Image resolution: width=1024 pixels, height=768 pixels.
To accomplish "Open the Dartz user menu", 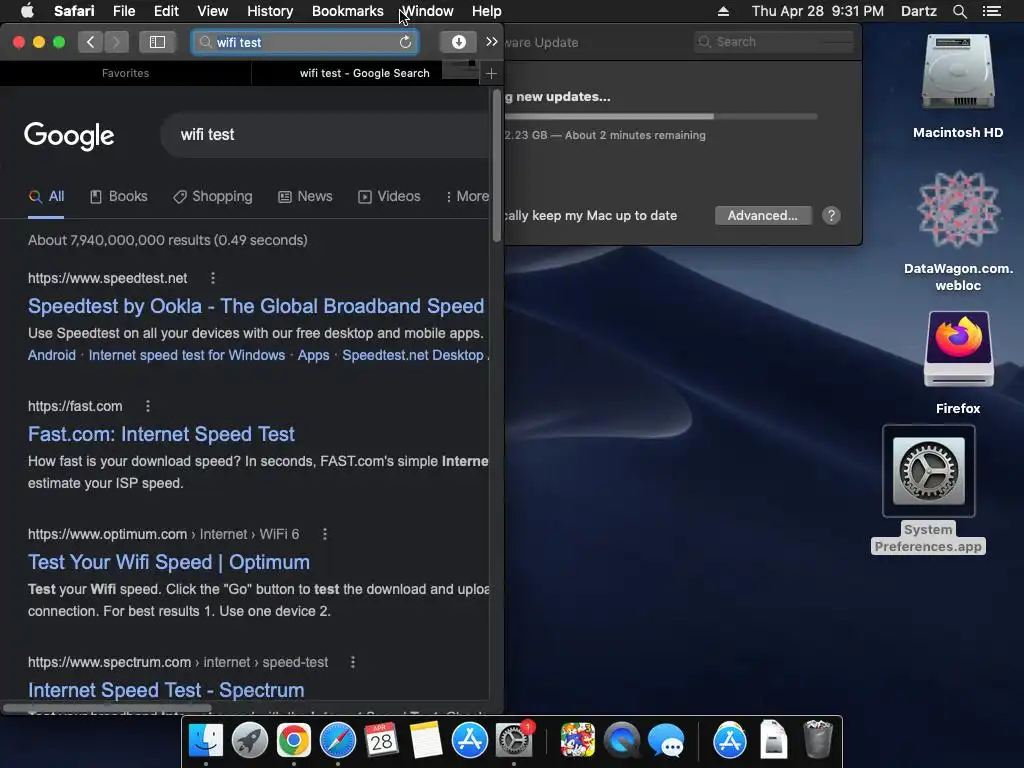I will [918, 11].
